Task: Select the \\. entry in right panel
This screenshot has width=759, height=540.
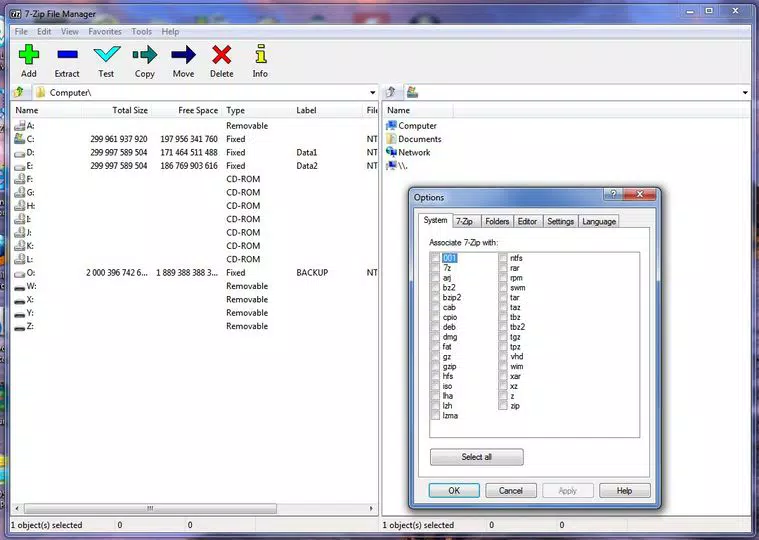Action: coord(397,165)
